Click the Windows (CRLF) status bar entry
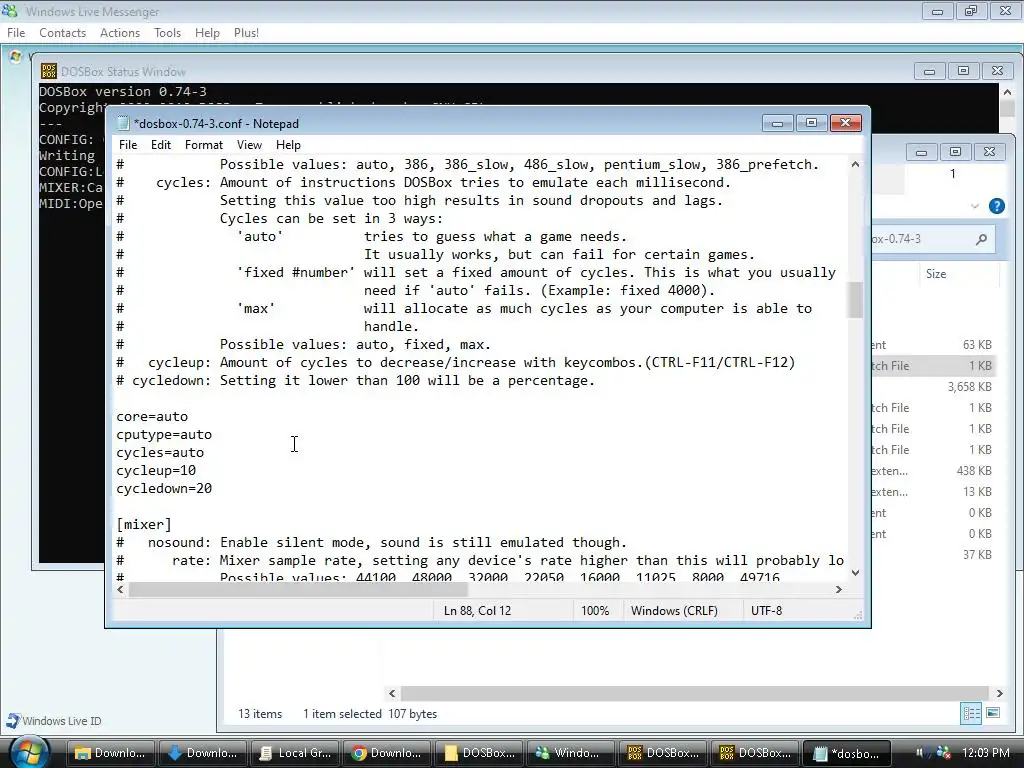This screenshot has width=1024, height=768. (x=674, y=611)
